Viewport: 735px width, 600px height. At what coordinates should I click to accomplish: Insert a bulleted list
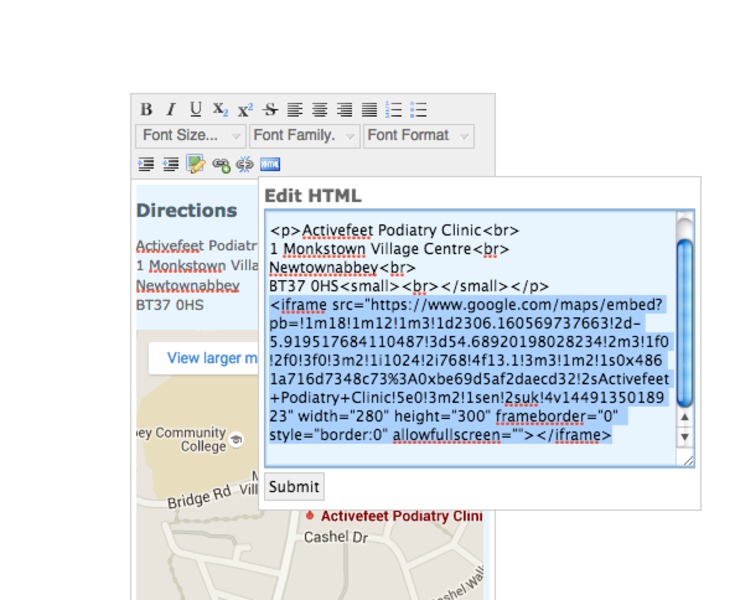point(419,110)
